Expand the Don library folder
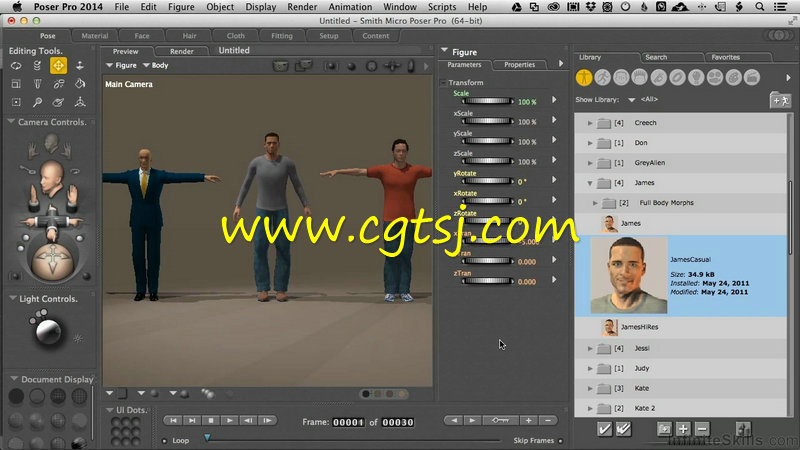Image resolution: width=800 pixels, height=450 pixels. (x=590, y=143)
